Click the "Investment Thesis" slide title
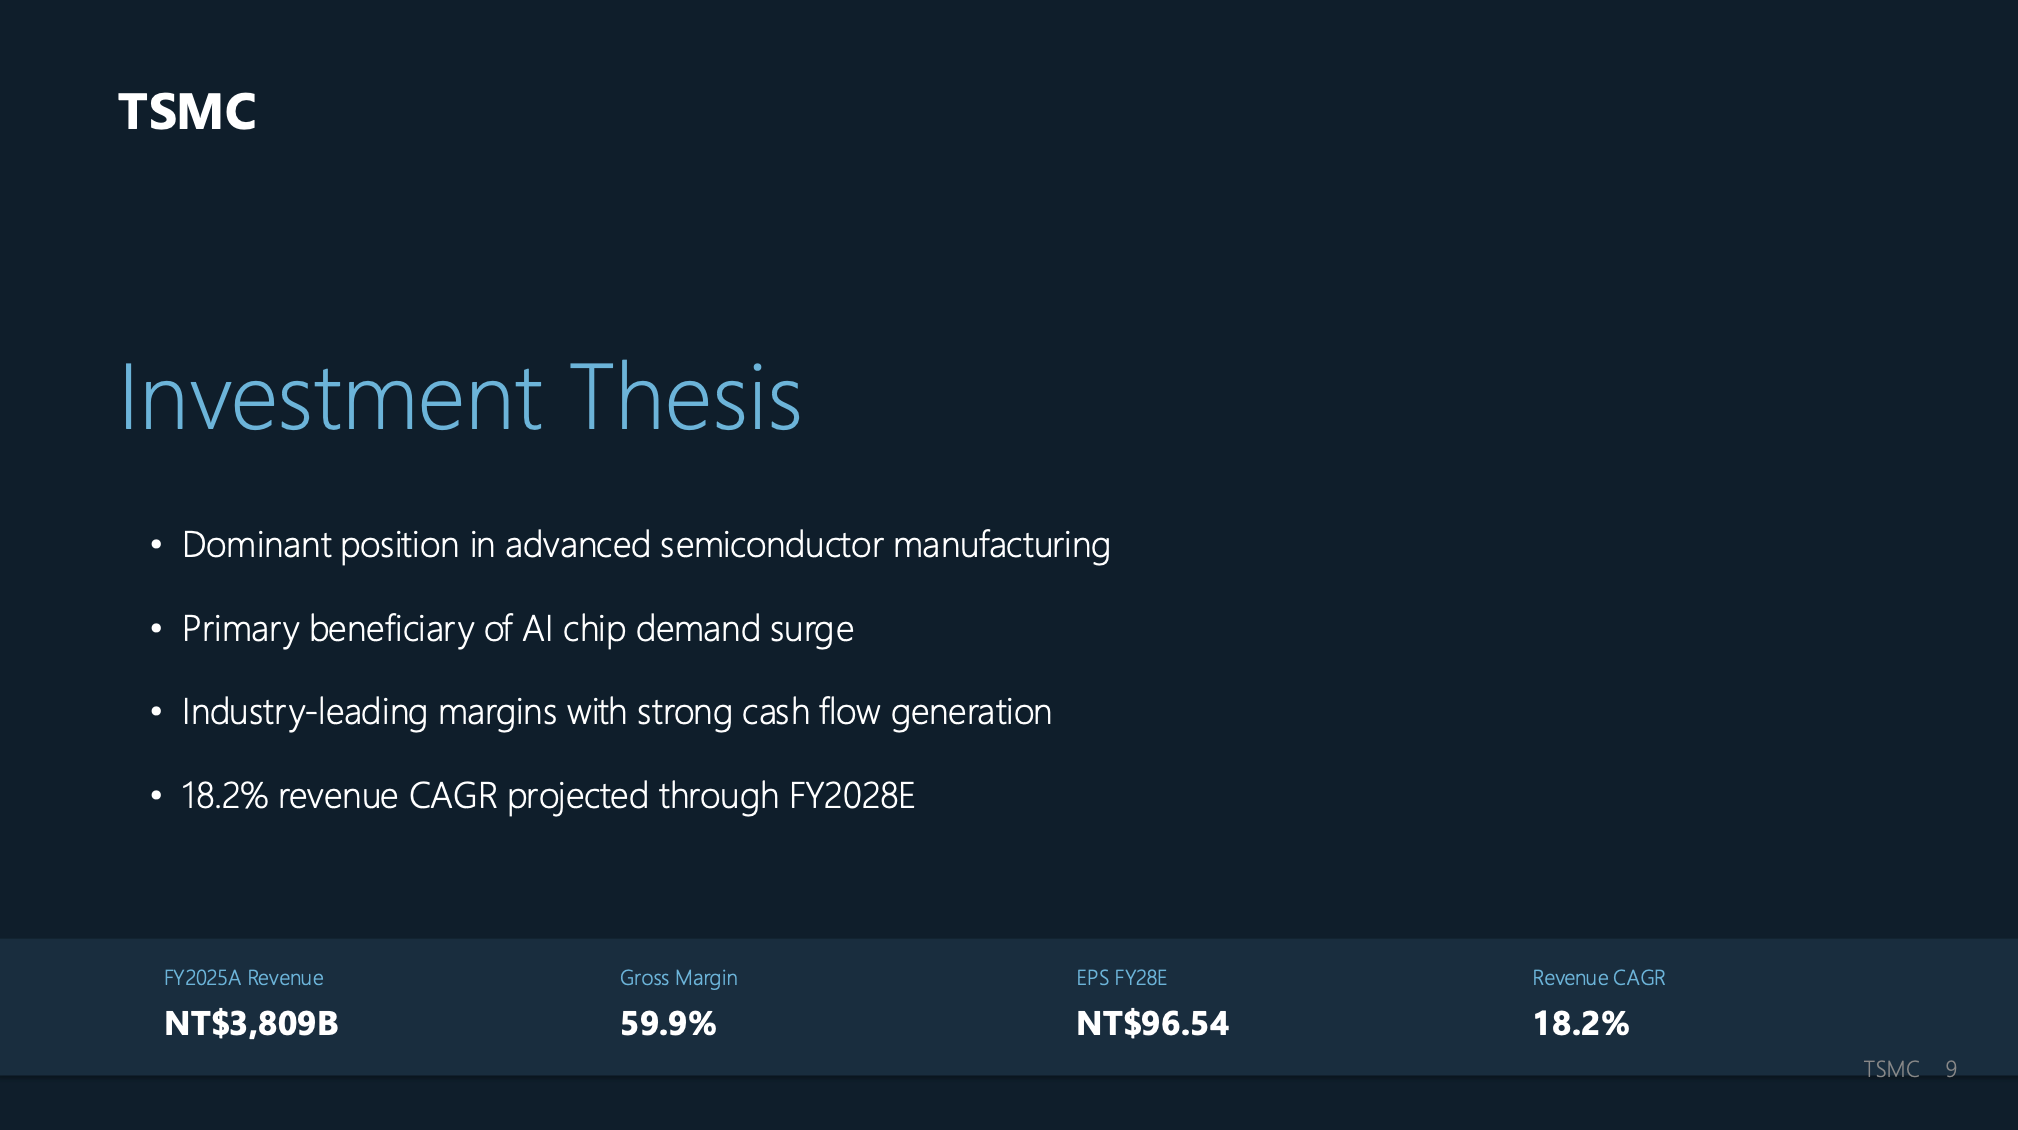Screen dimensions: 2018x1130 click(x=460, y=398)
